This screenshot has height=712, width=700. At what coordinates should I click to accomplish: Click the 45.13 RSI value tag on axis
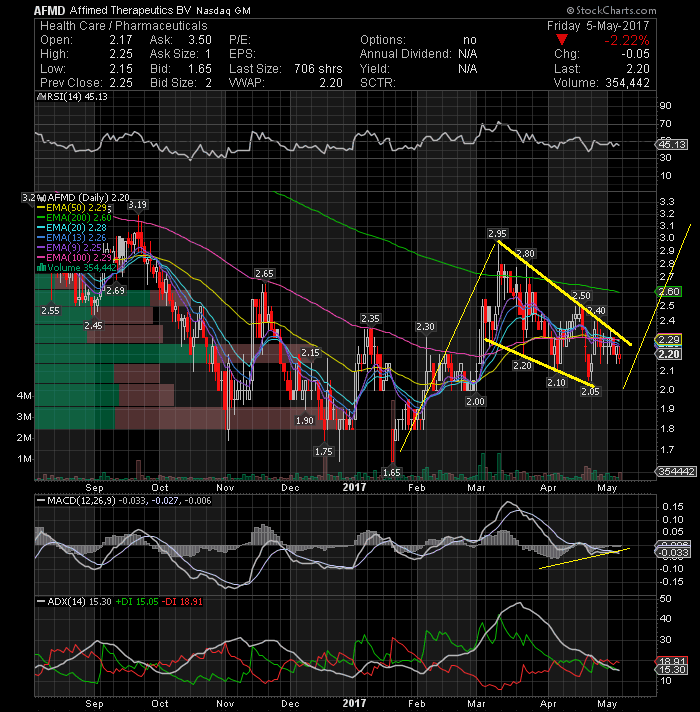pyautogui.click(x=672, y=145)
